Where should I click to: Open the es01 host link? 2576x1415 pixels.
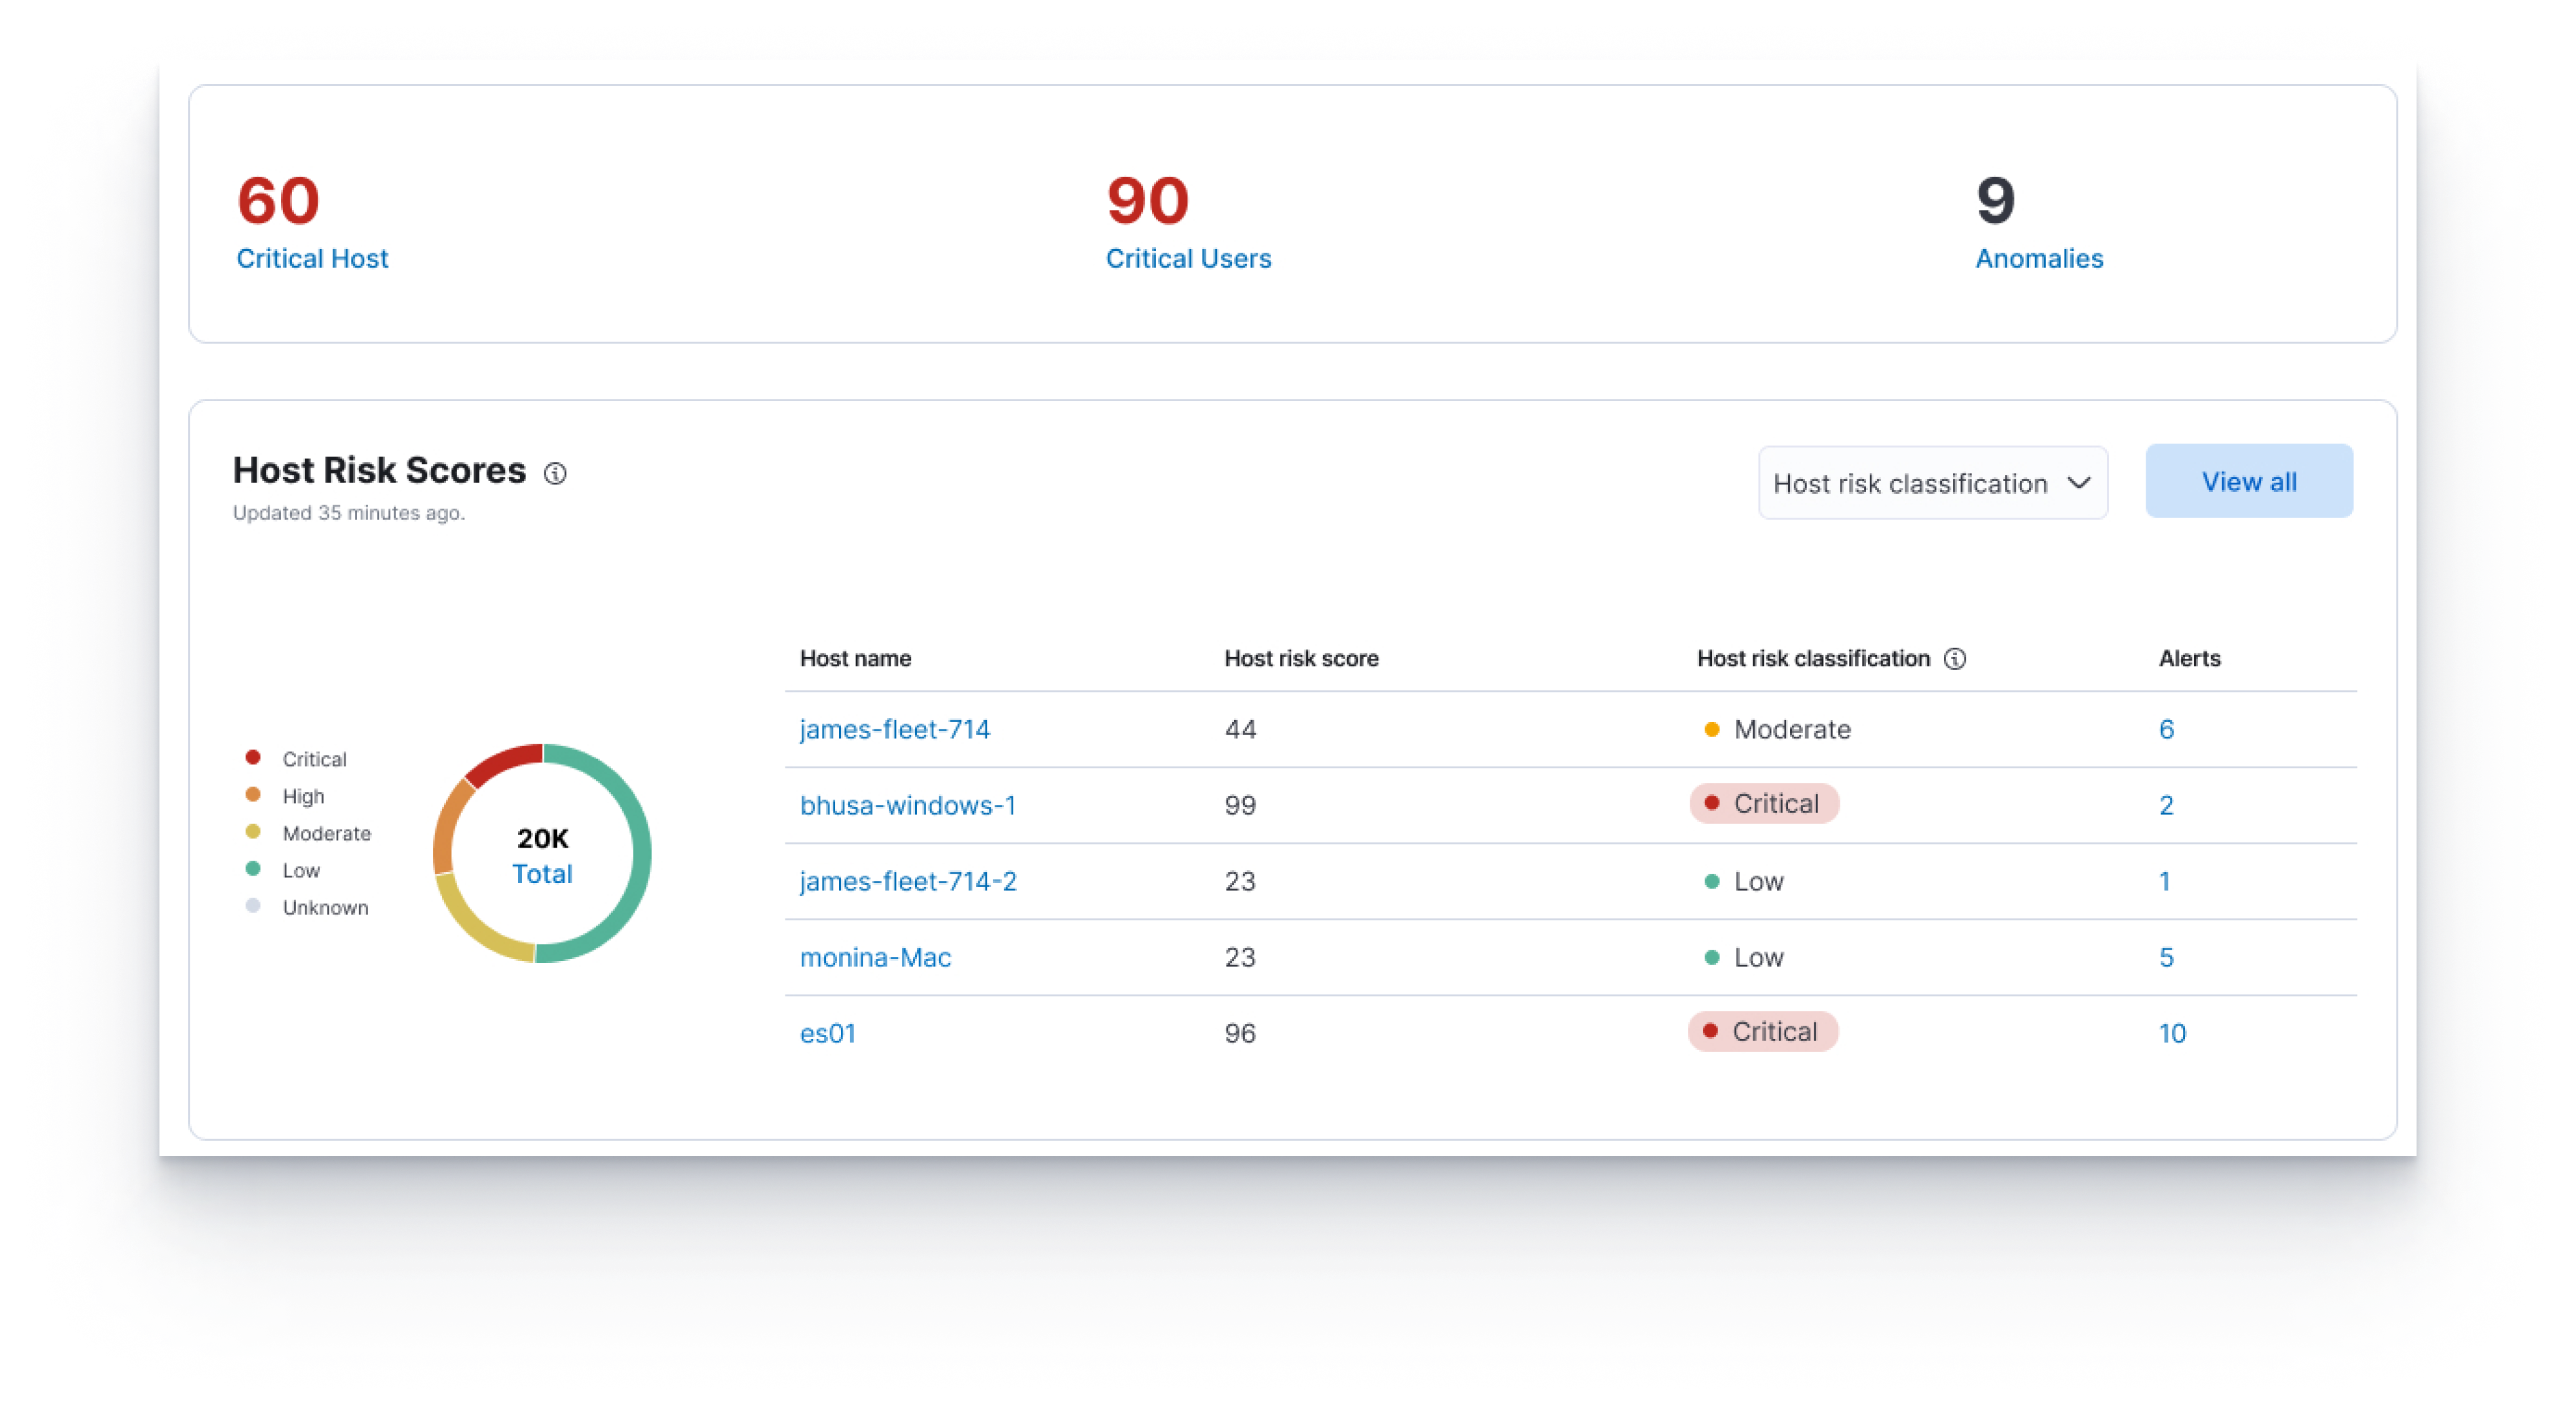tap(827, 1033)
